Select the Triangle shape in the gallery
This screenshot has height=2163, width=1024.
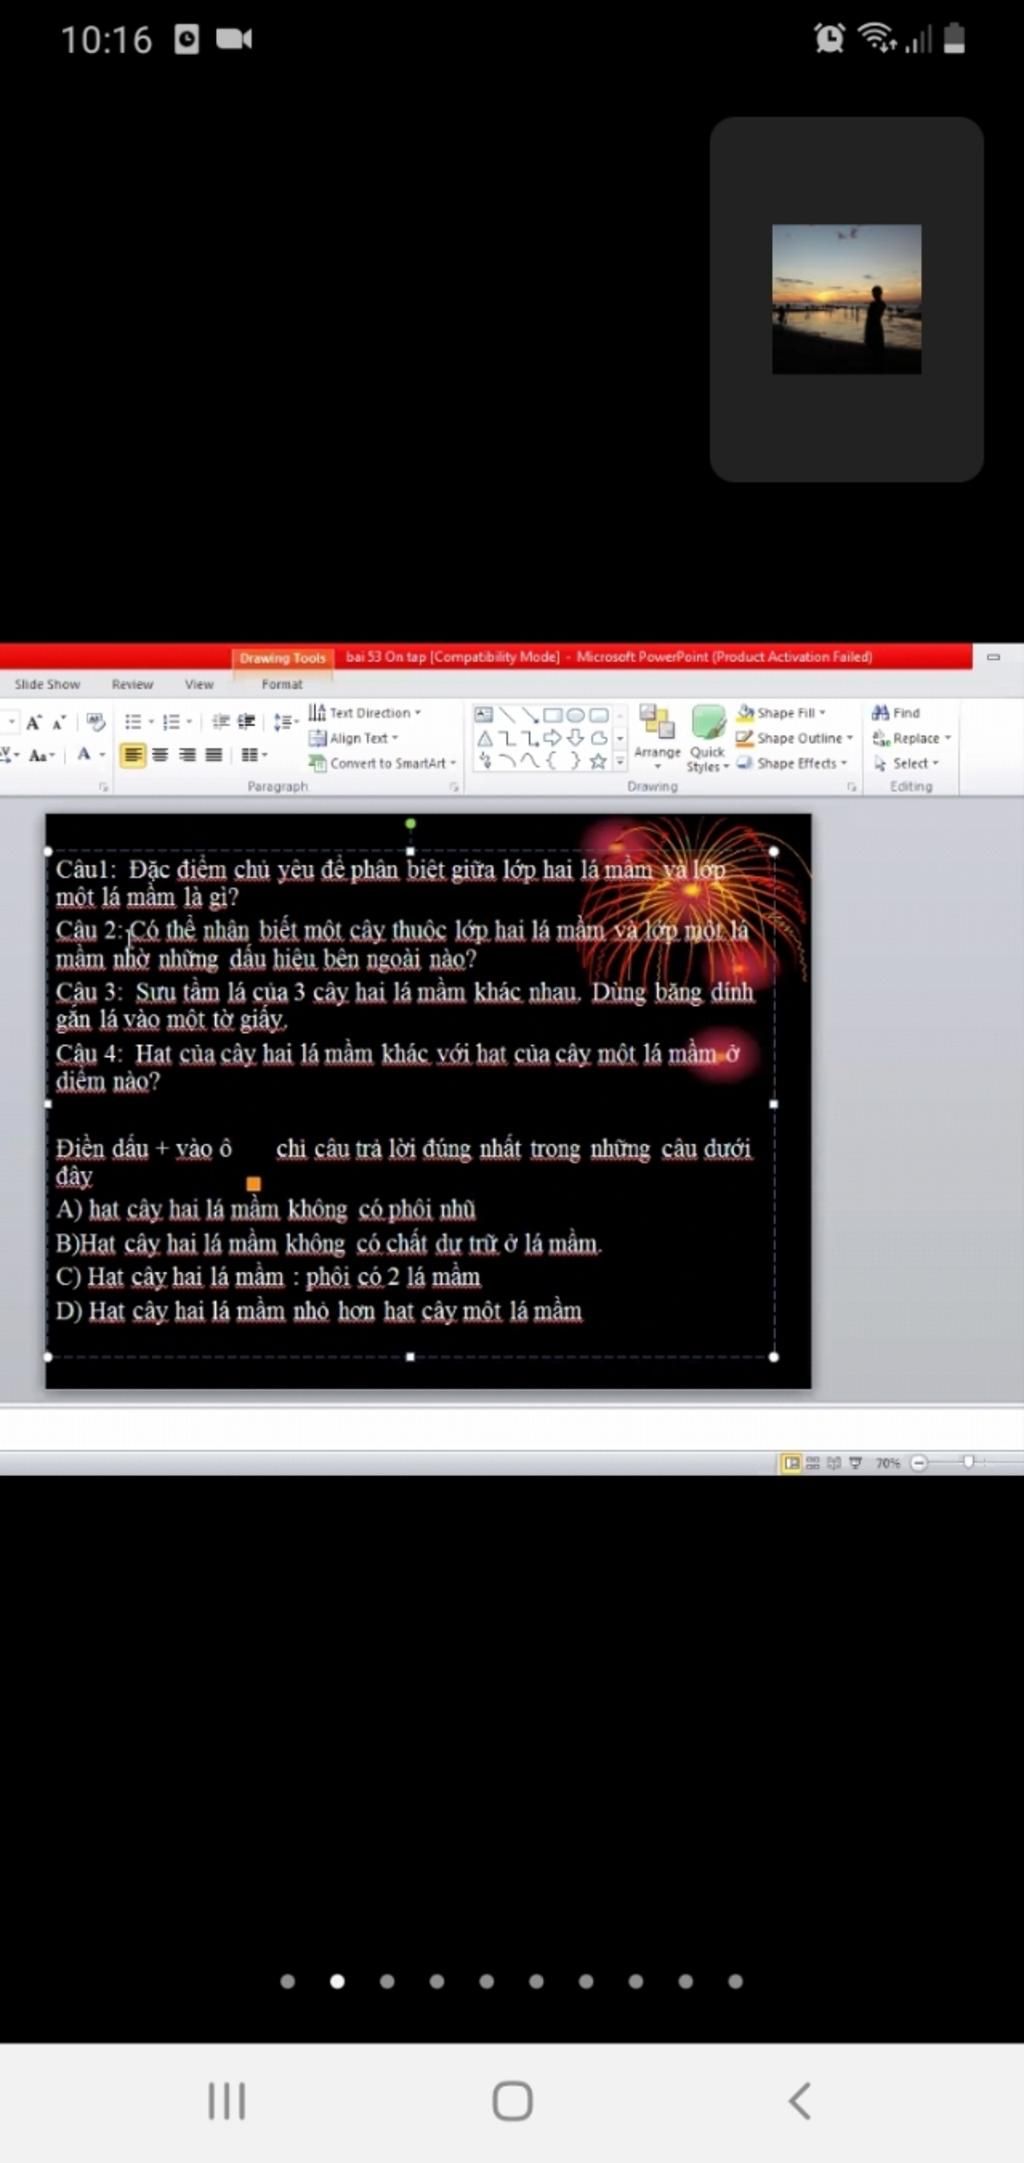click(x=484, y=738)
